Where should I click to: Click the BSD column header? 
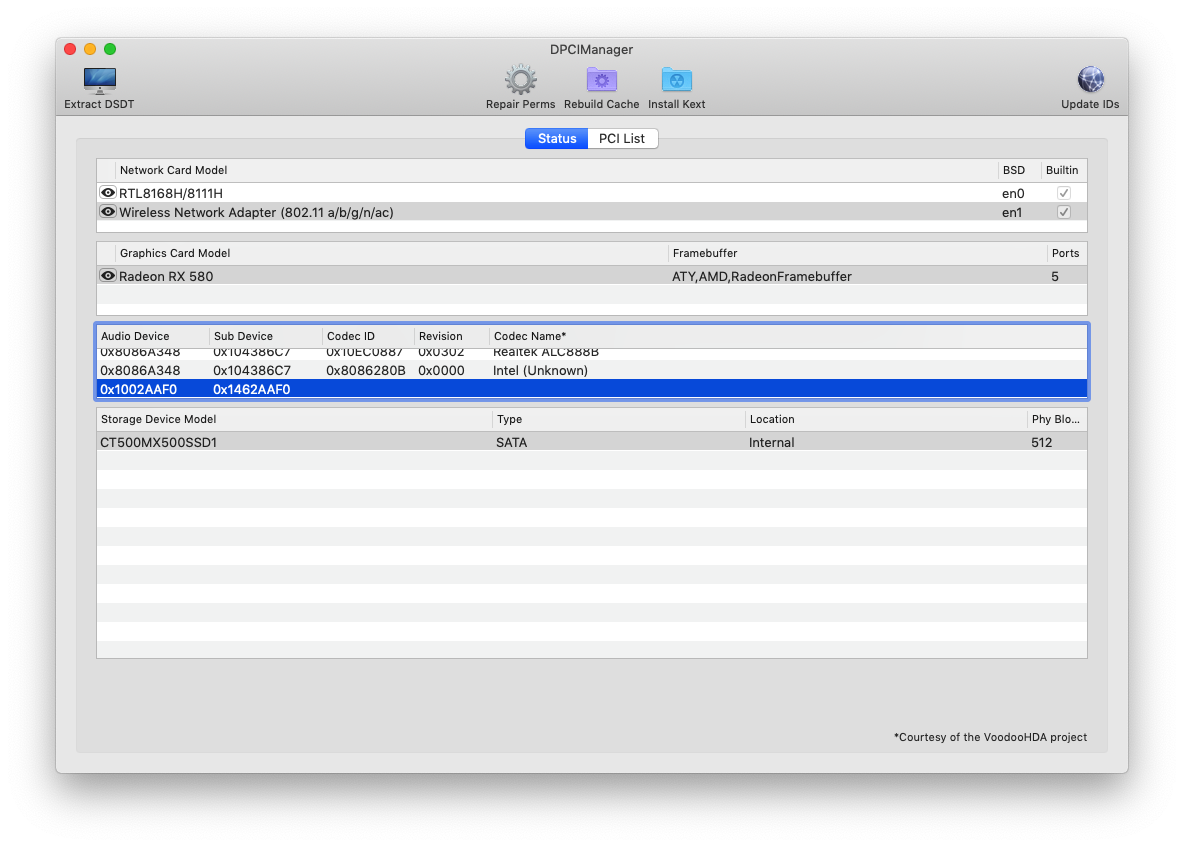(1019, 170)
